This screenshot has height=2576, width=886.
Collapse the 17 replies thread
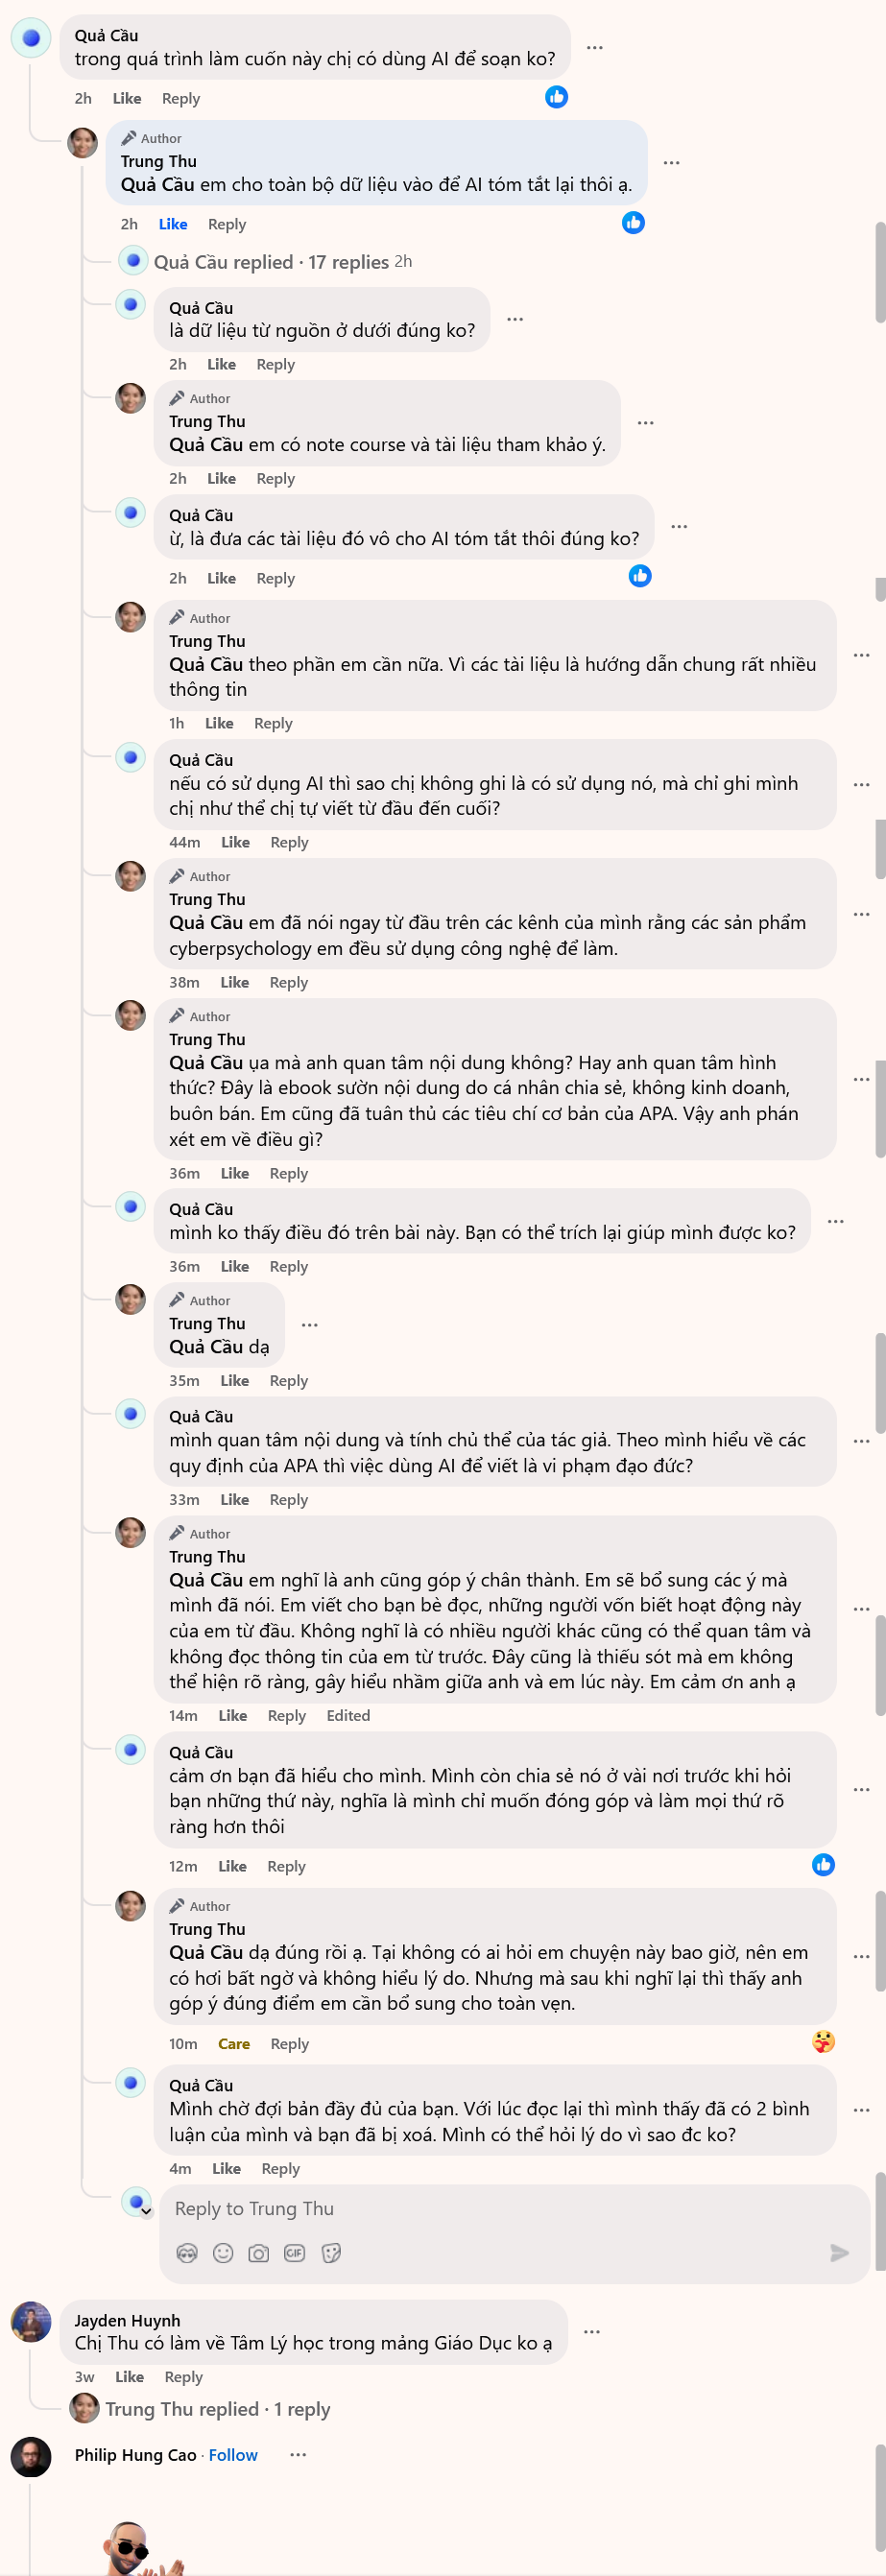pos(270,262)
